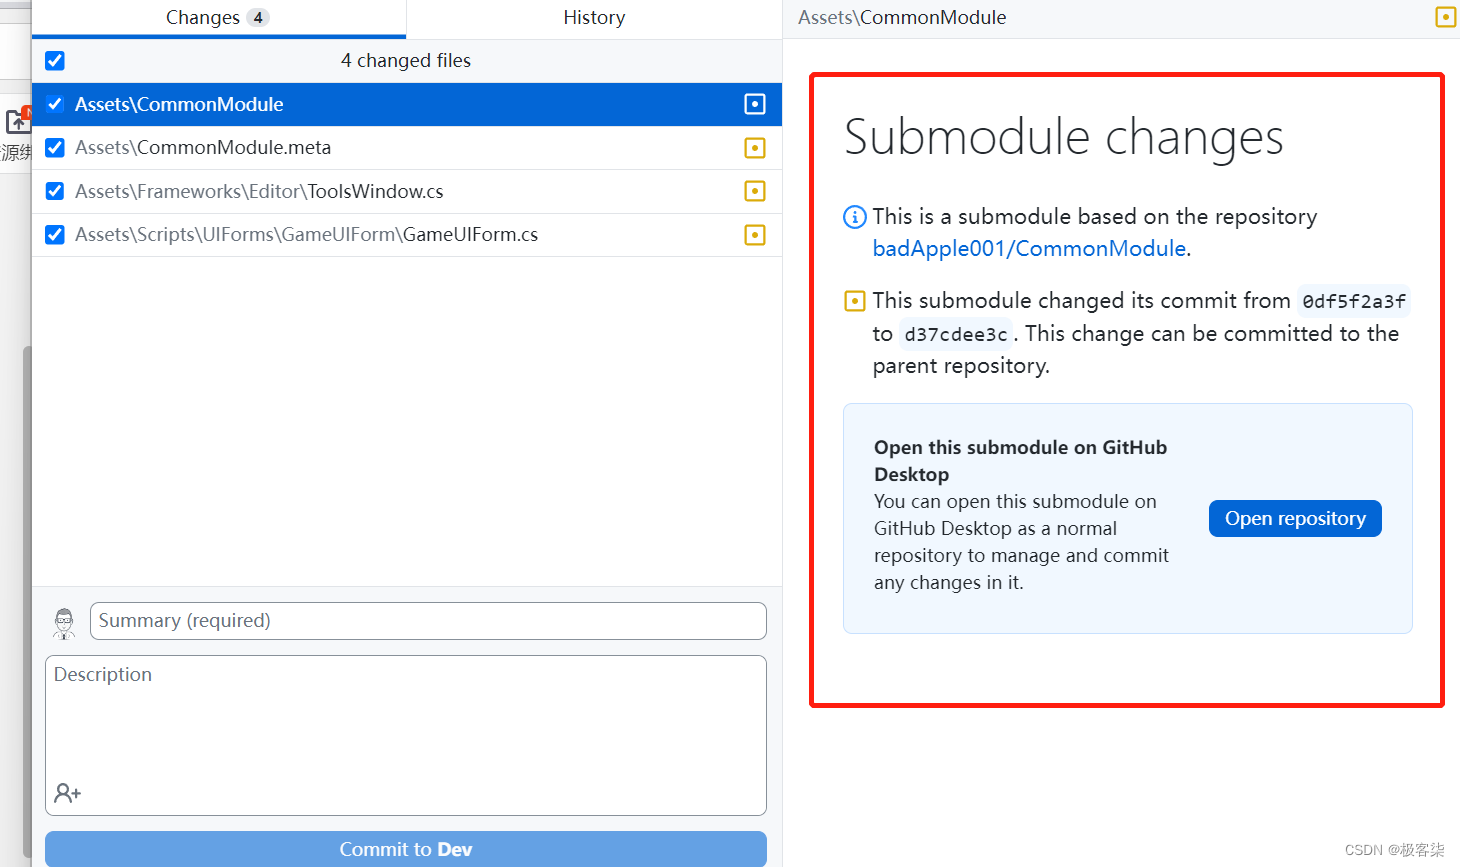Click the change icon next to GameUIForm.cs
This screenshot has height=867, width=1460.
pyautogui.click(x=755, y=234)
